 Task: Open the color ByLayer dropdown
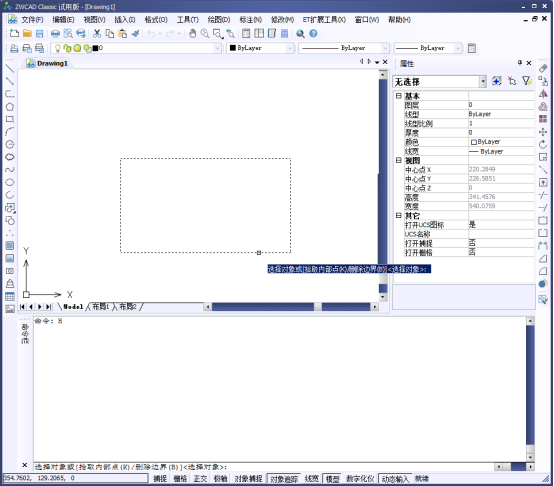click(260, 48)
